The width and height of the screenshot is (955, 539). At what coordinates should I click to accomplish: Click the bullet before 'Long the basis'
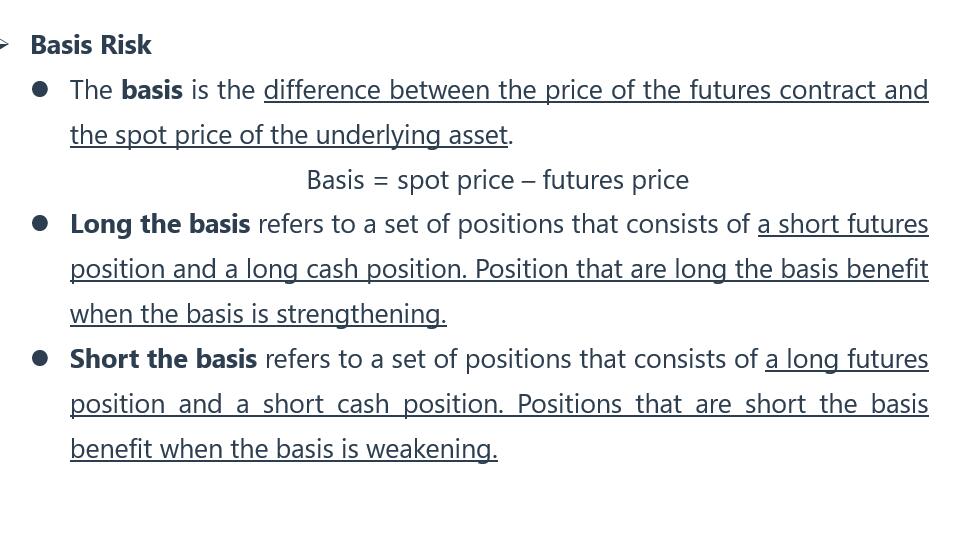(40, 224)
